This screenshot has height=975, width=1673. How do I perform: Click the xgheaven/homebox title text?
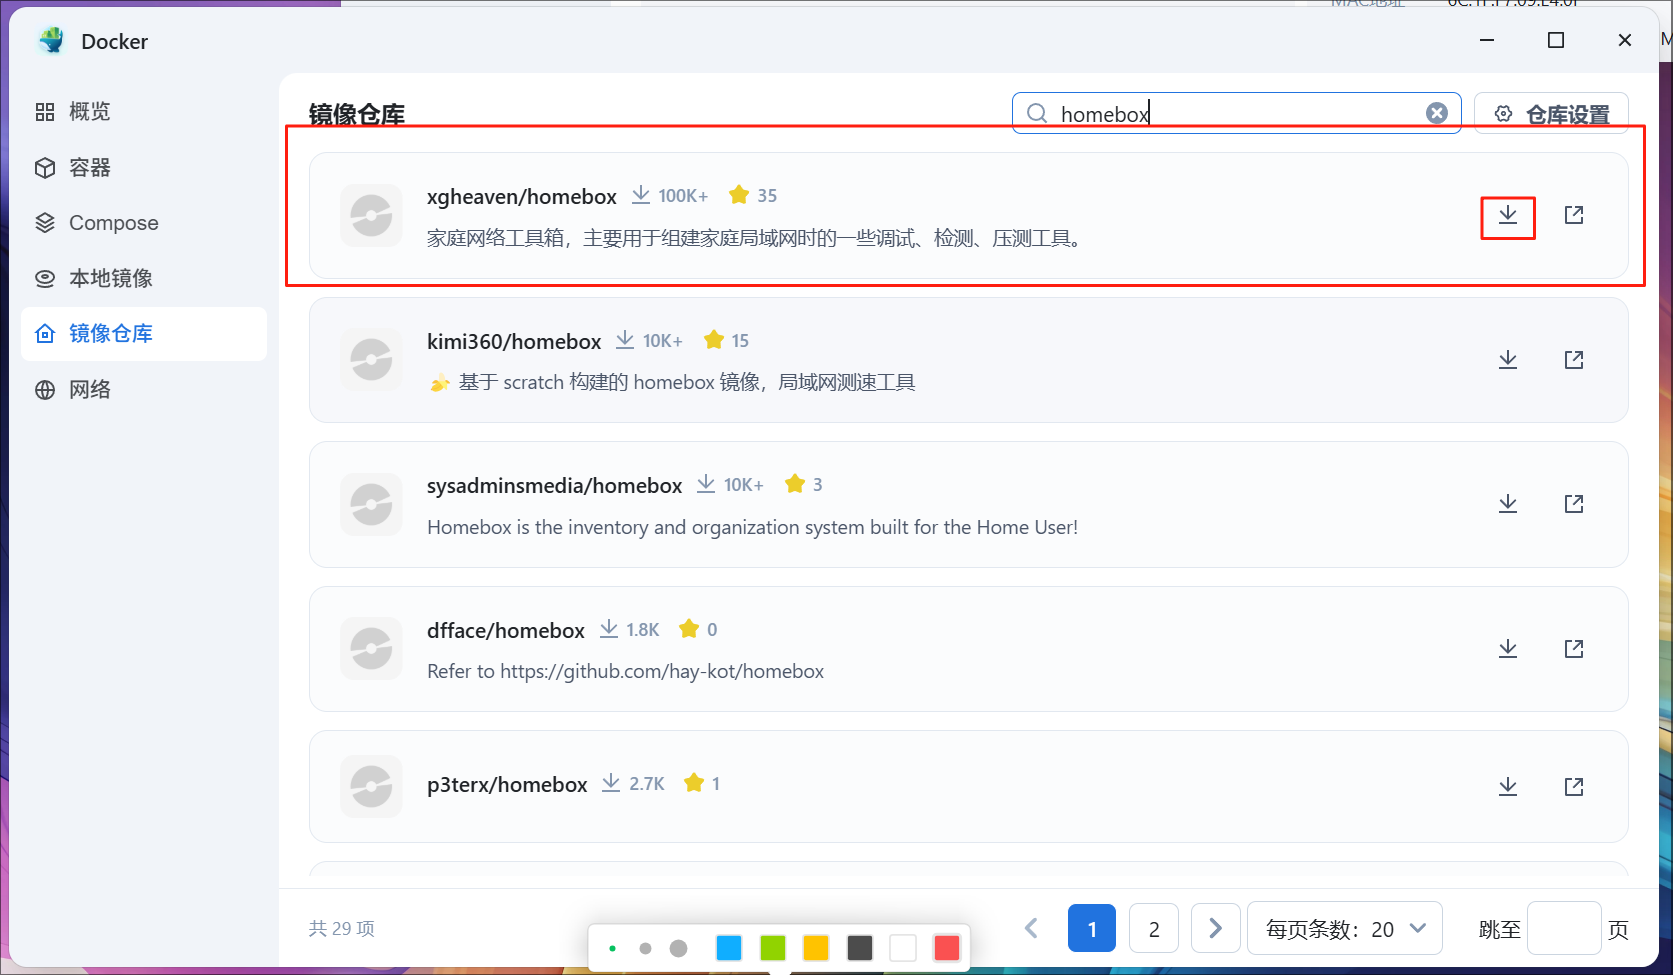522,197
